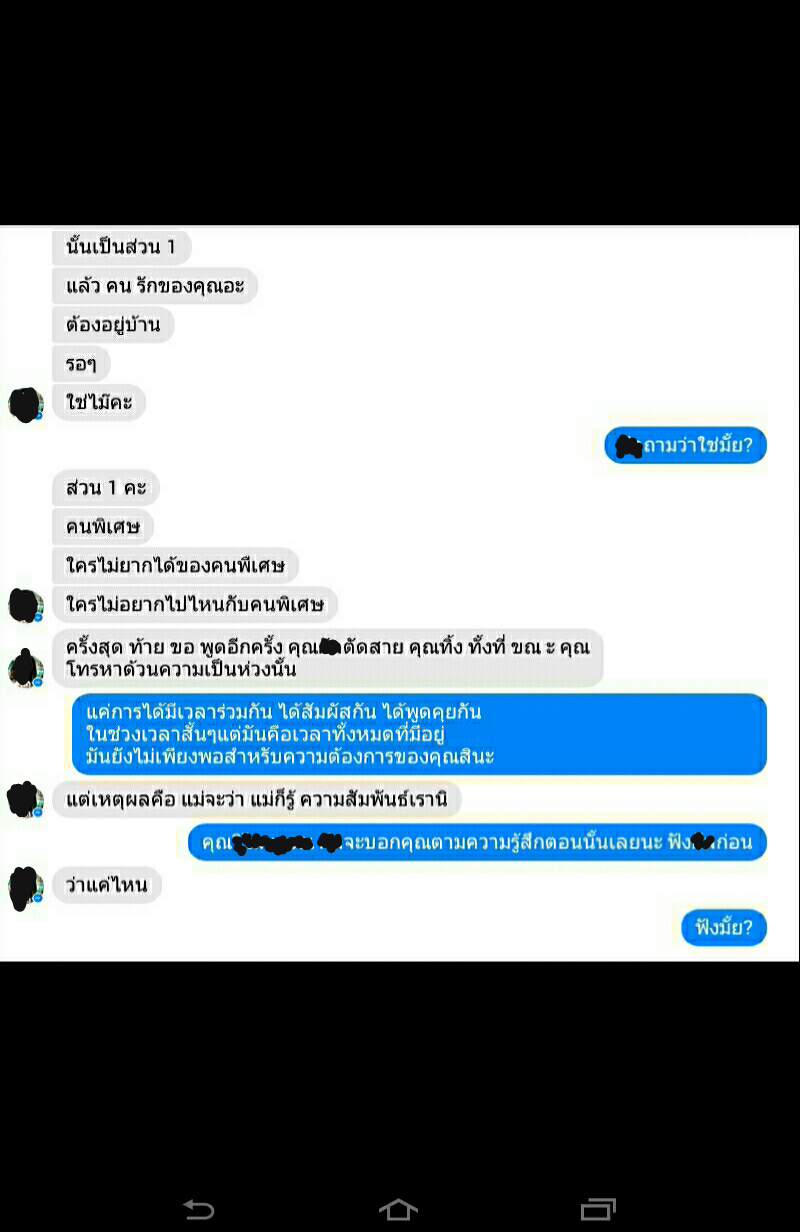Select the 'ใช่ไม้คะ' message bubble
This screenshot has height=1232, width=800.
[x=99, y=403]
